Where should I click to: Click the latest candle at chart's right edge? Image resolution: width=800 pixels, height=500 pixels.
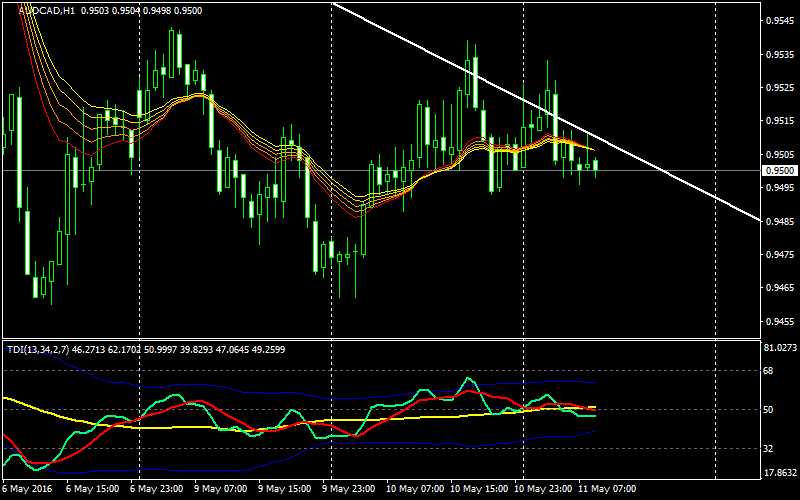tap(596, 166)
